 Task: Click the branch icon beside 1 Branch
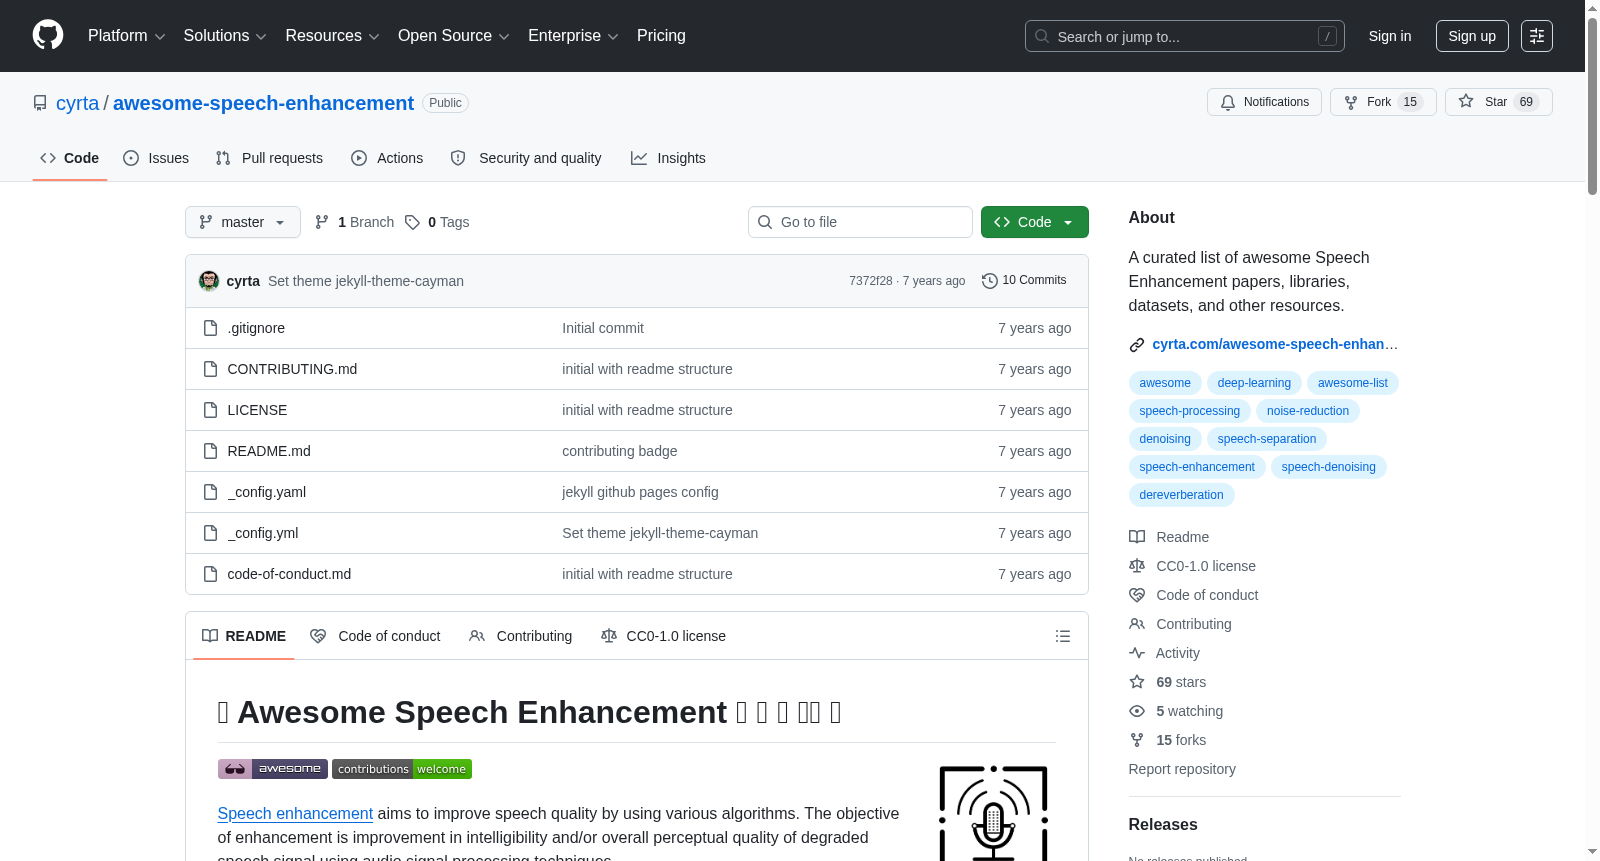click(x=322, y=222)
